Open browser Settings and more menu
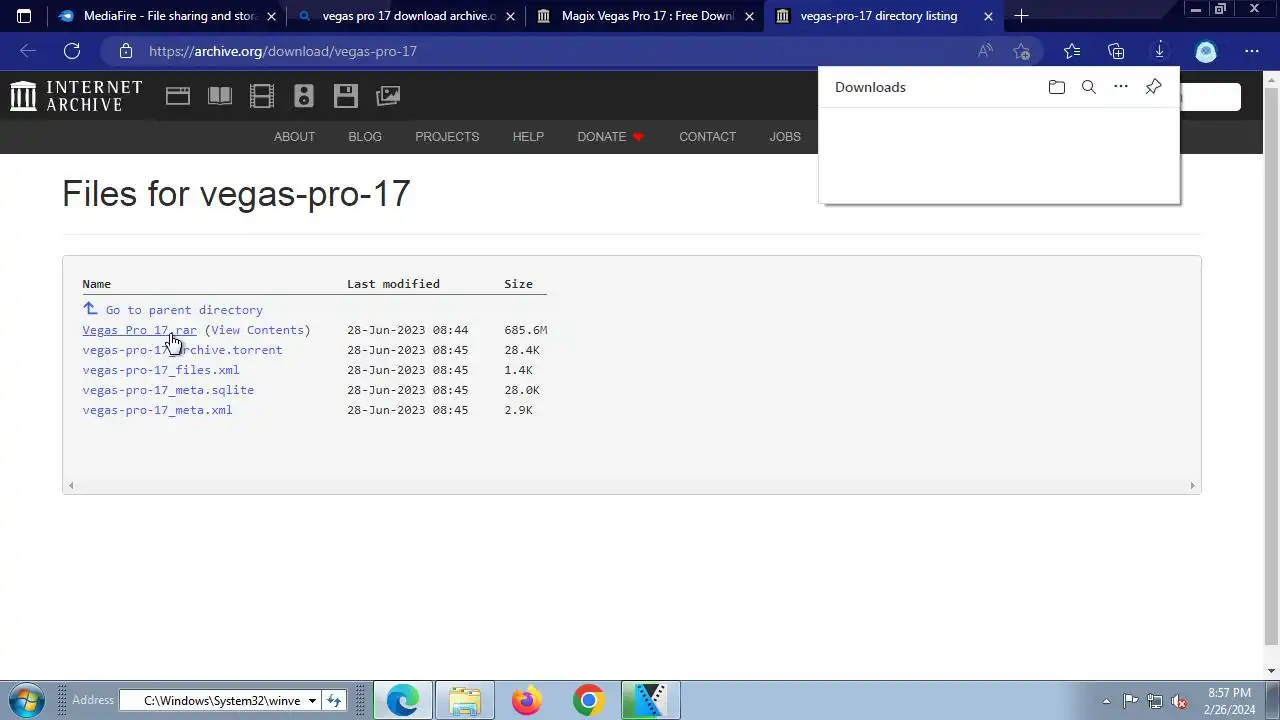This screenshot has width=1280, height=720. point(1252,51)
